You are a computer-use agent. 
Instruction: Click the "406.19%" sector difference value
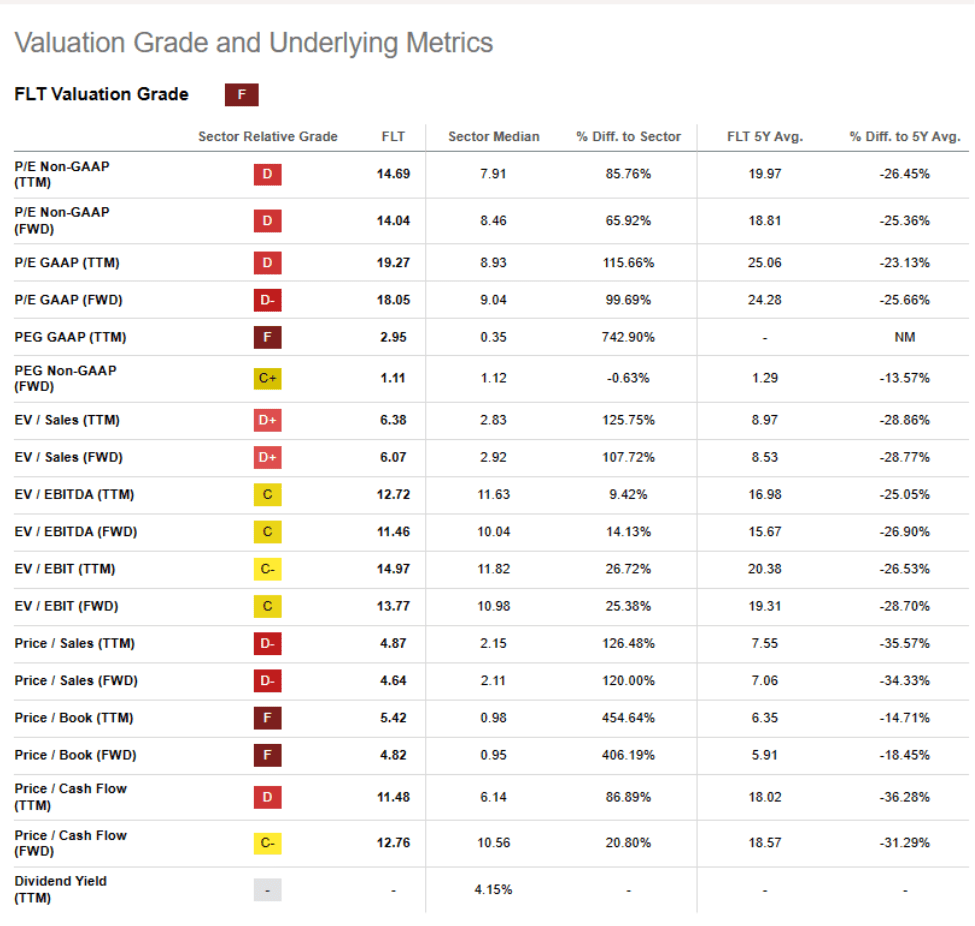coord(628,755)
